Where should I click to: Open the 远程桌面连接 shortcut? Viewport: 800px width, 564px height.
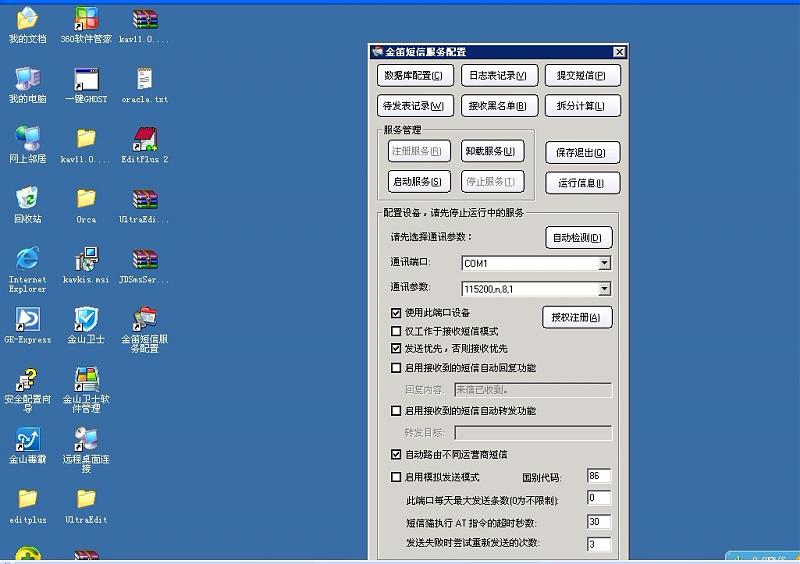coord(86,450)
